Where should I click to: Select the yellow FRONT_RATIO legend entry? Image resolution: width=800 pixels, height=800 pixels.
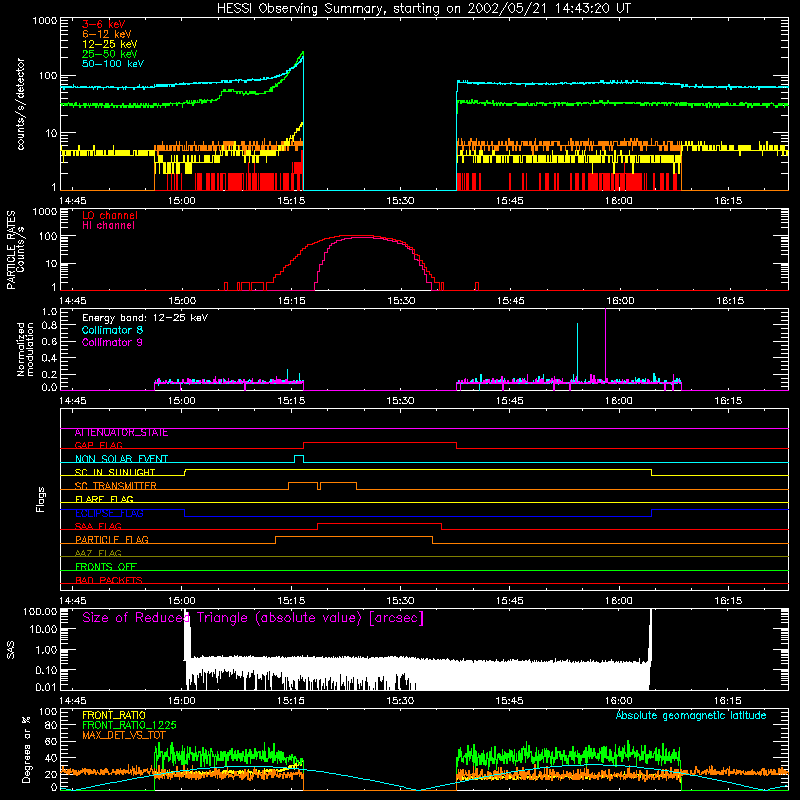click(x=113, y=715)
